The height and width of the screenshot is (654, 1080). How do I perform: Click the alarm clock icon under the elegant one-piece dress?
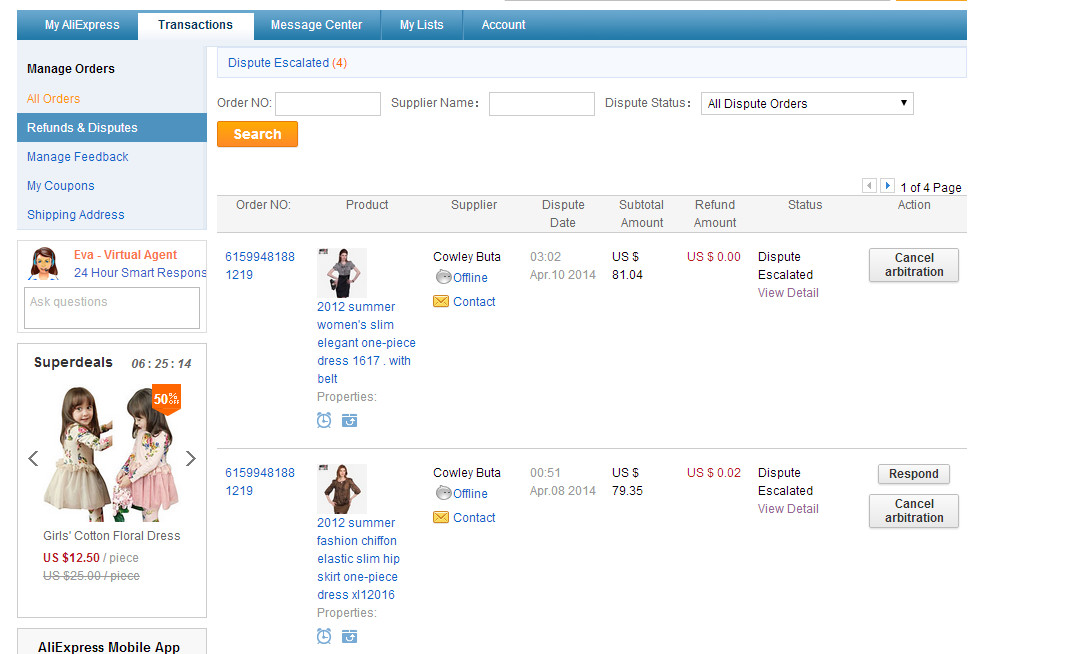[324, 420]
